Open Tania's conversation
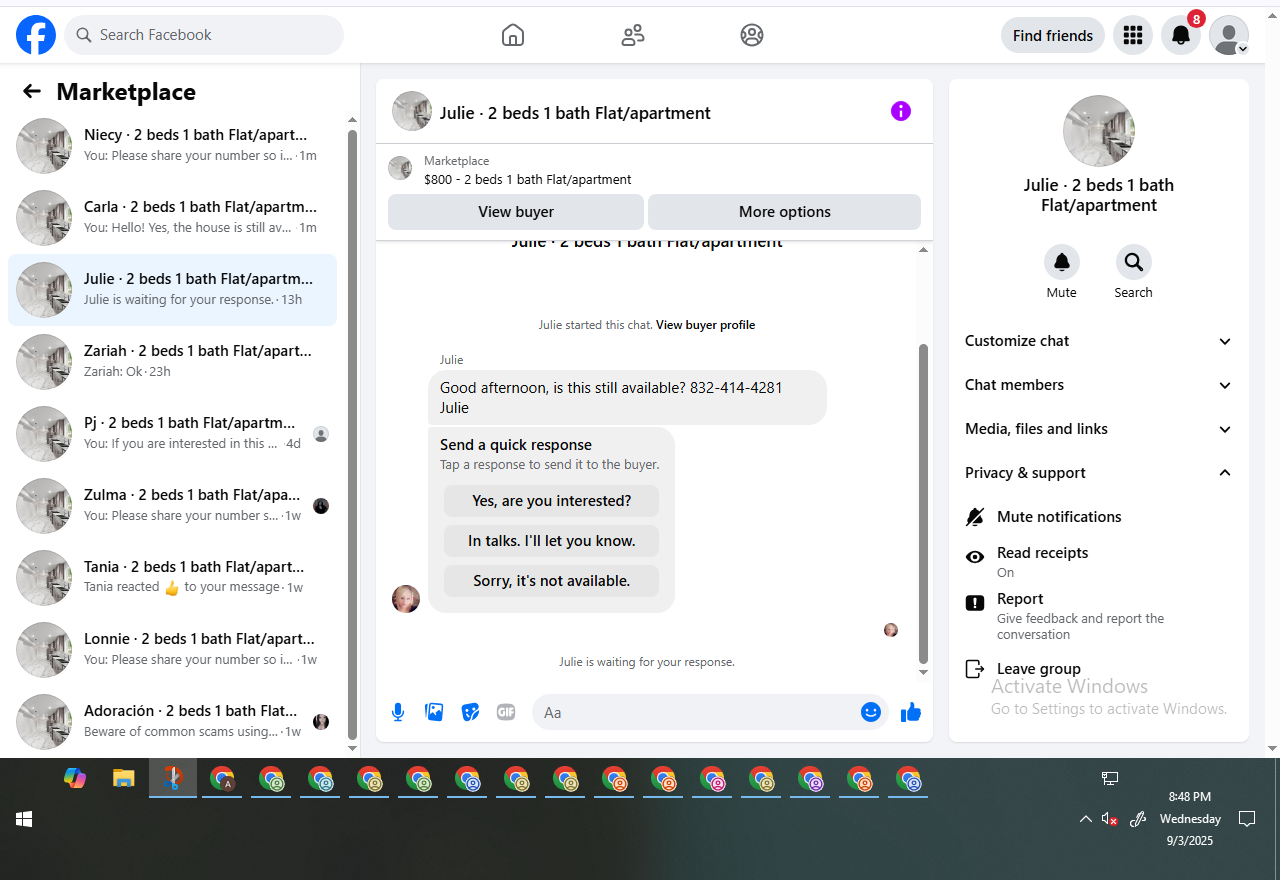 tap(172, 578)
